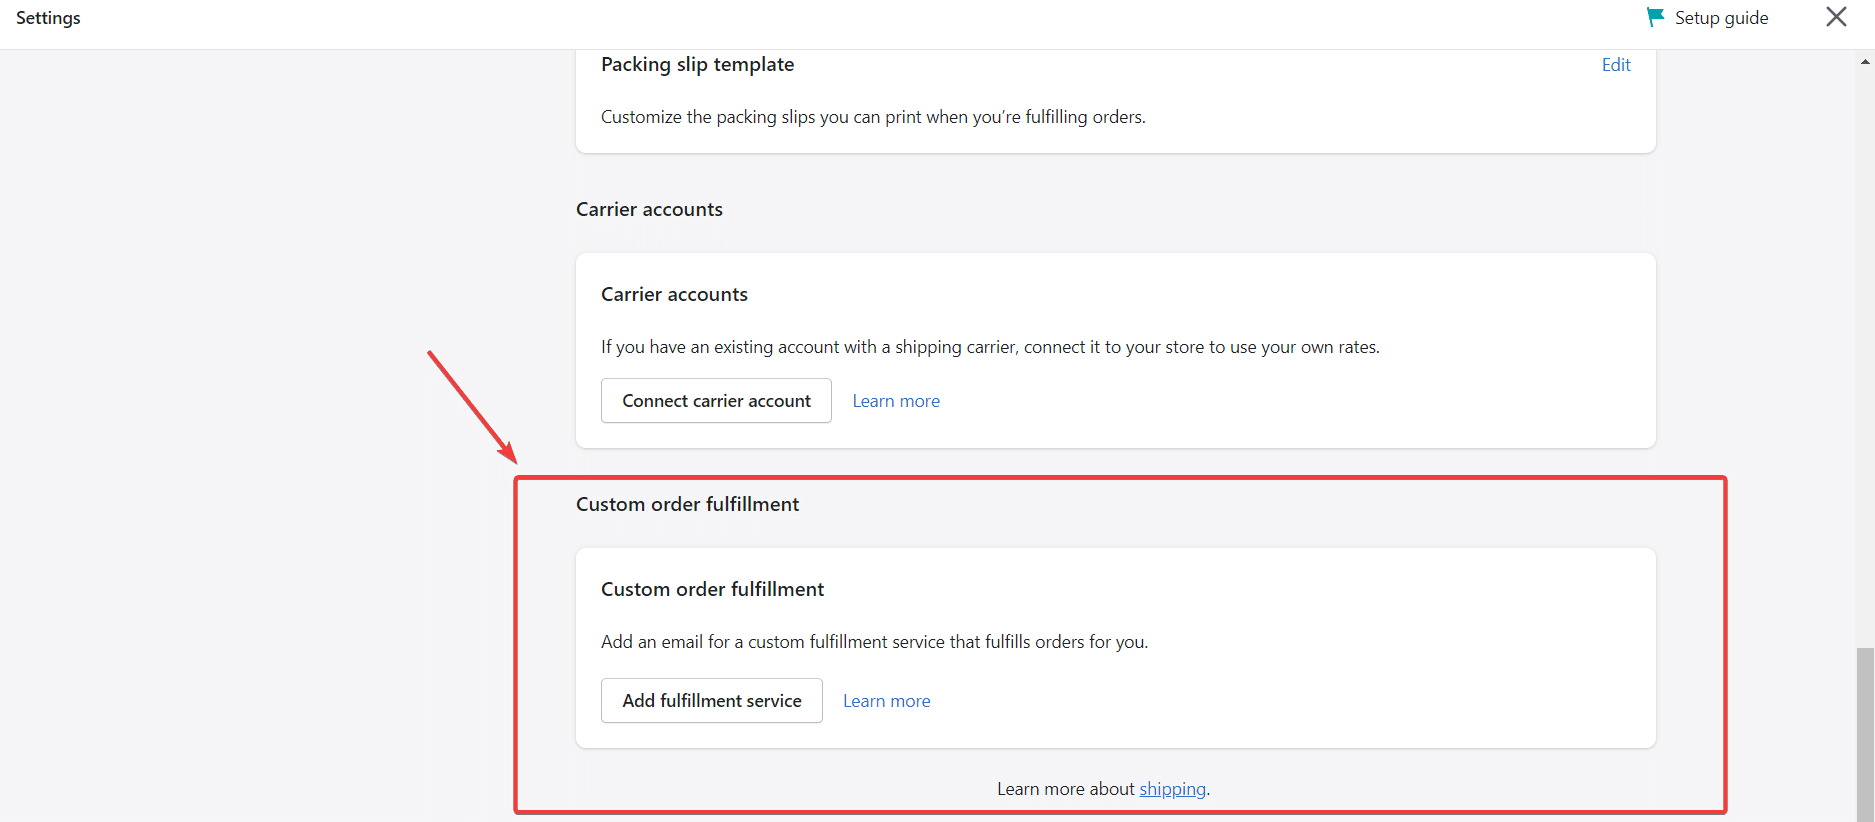Follow the shipping link at page bottom
The width and height of the screenshot is (1875, 822).
[x=1172, y=789]
